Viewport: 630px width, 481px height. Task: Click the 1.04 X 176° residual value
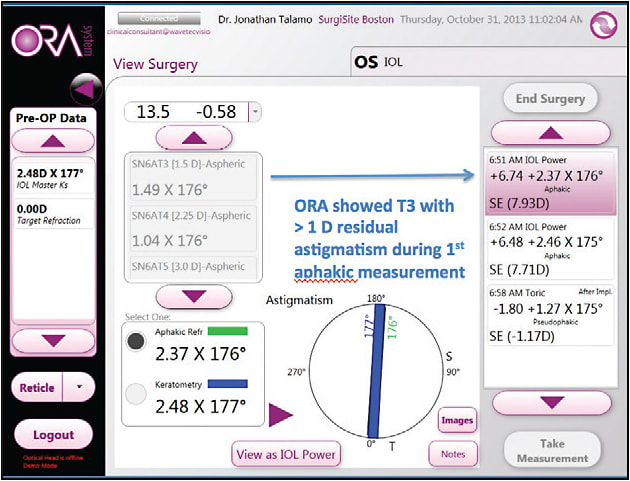[170, 241]
